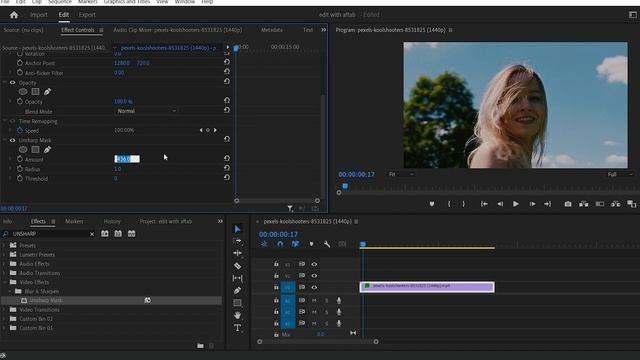Screen dimensions: 640x360
Task: Switch to Export workspace tab
Action: (87, 15)
